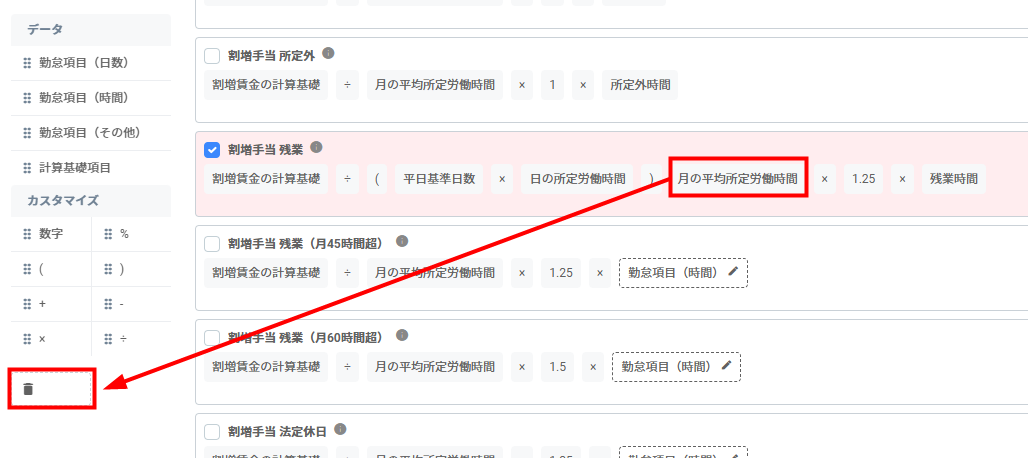Grab drag handle of 勤怠項目(その他)
This screenshot has height=458, width=1028.
click(x=28, y=133)
